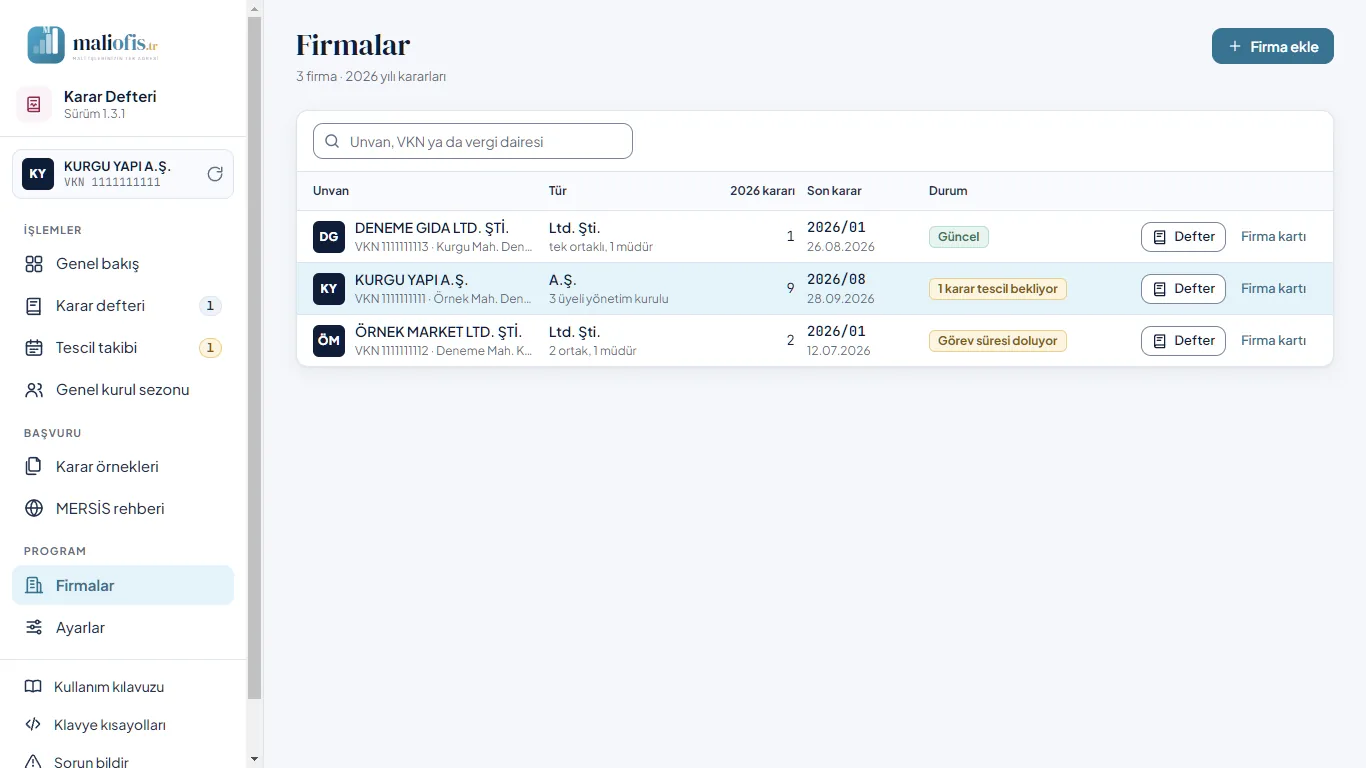1366x768 pixels.
Task: Click the sidebar vertical scrollbar
Action: pyautogui.click(x=255, y=360)
